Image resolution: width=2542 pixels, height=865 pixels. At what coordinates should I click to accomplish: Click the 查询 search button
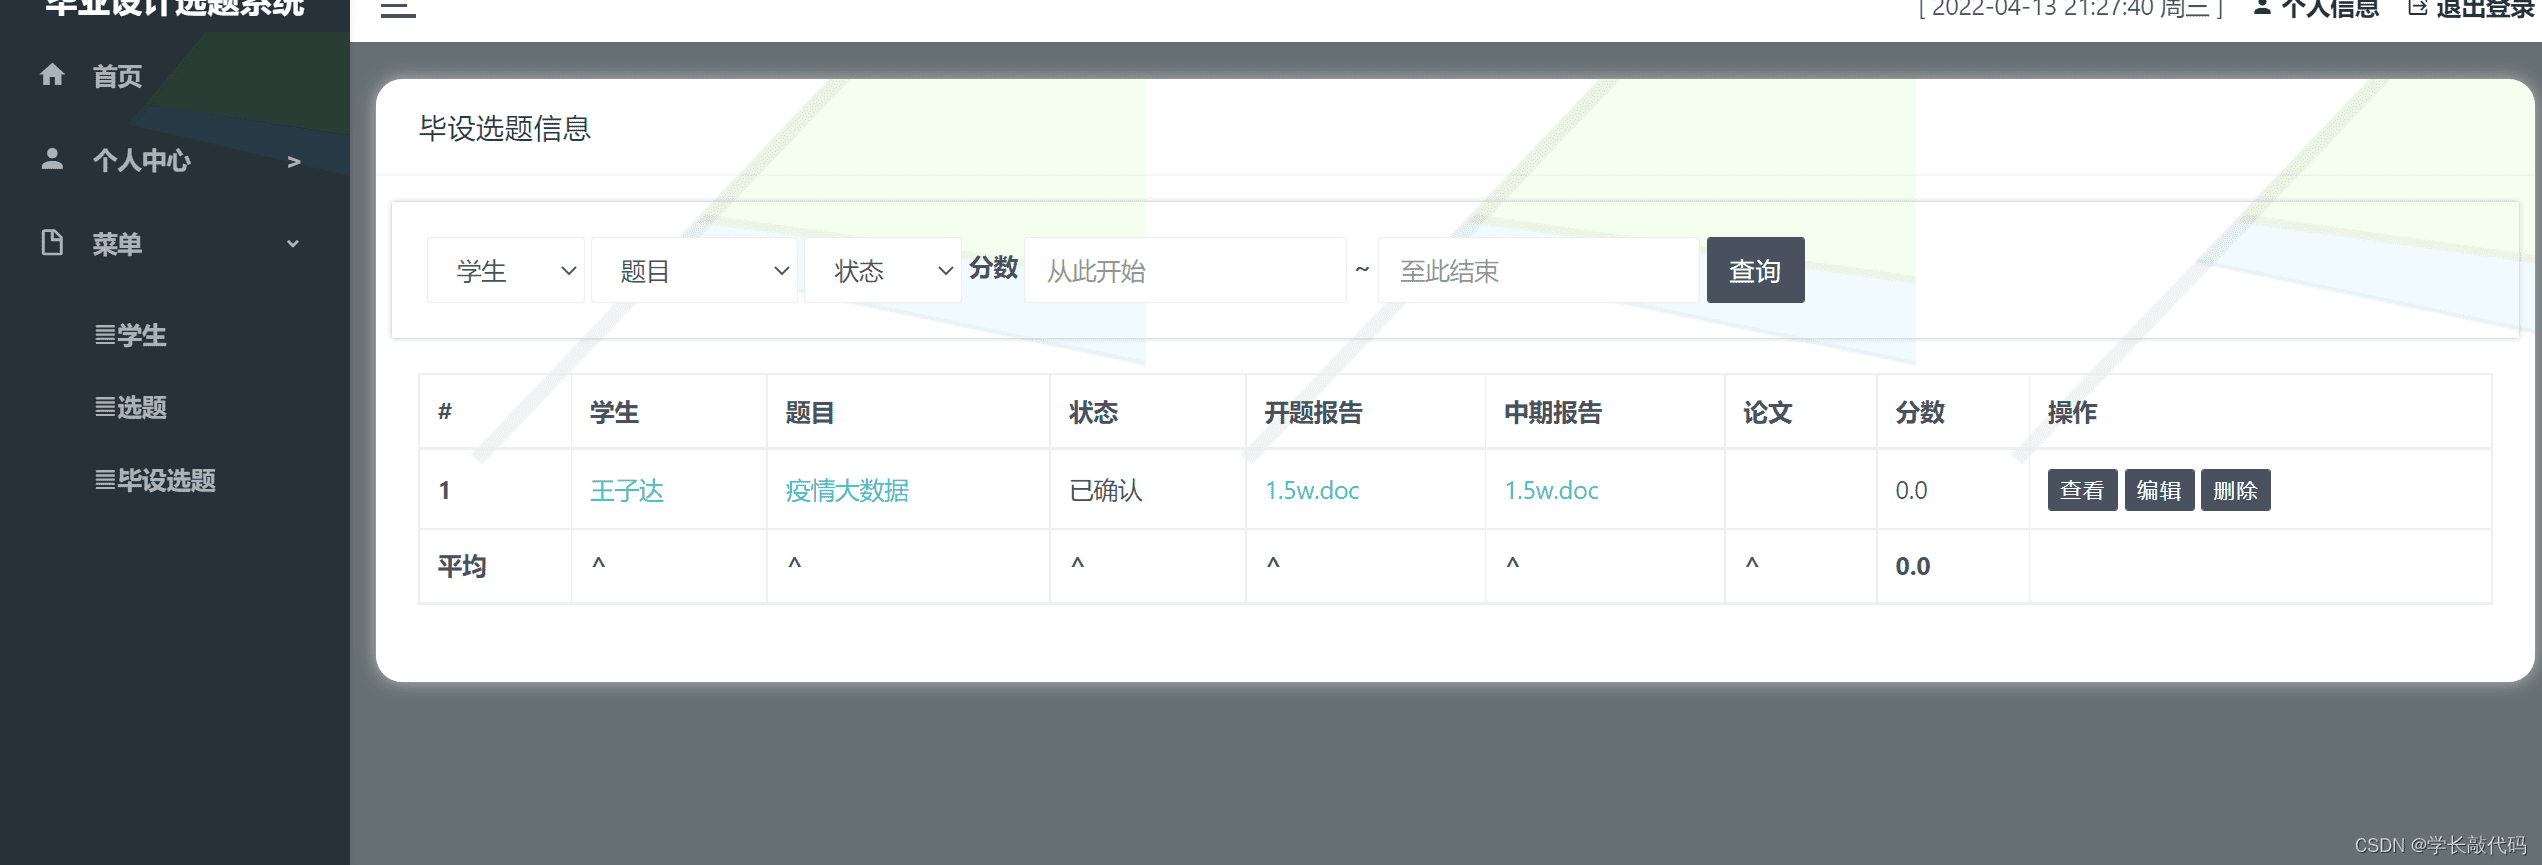click(1755, 270)
